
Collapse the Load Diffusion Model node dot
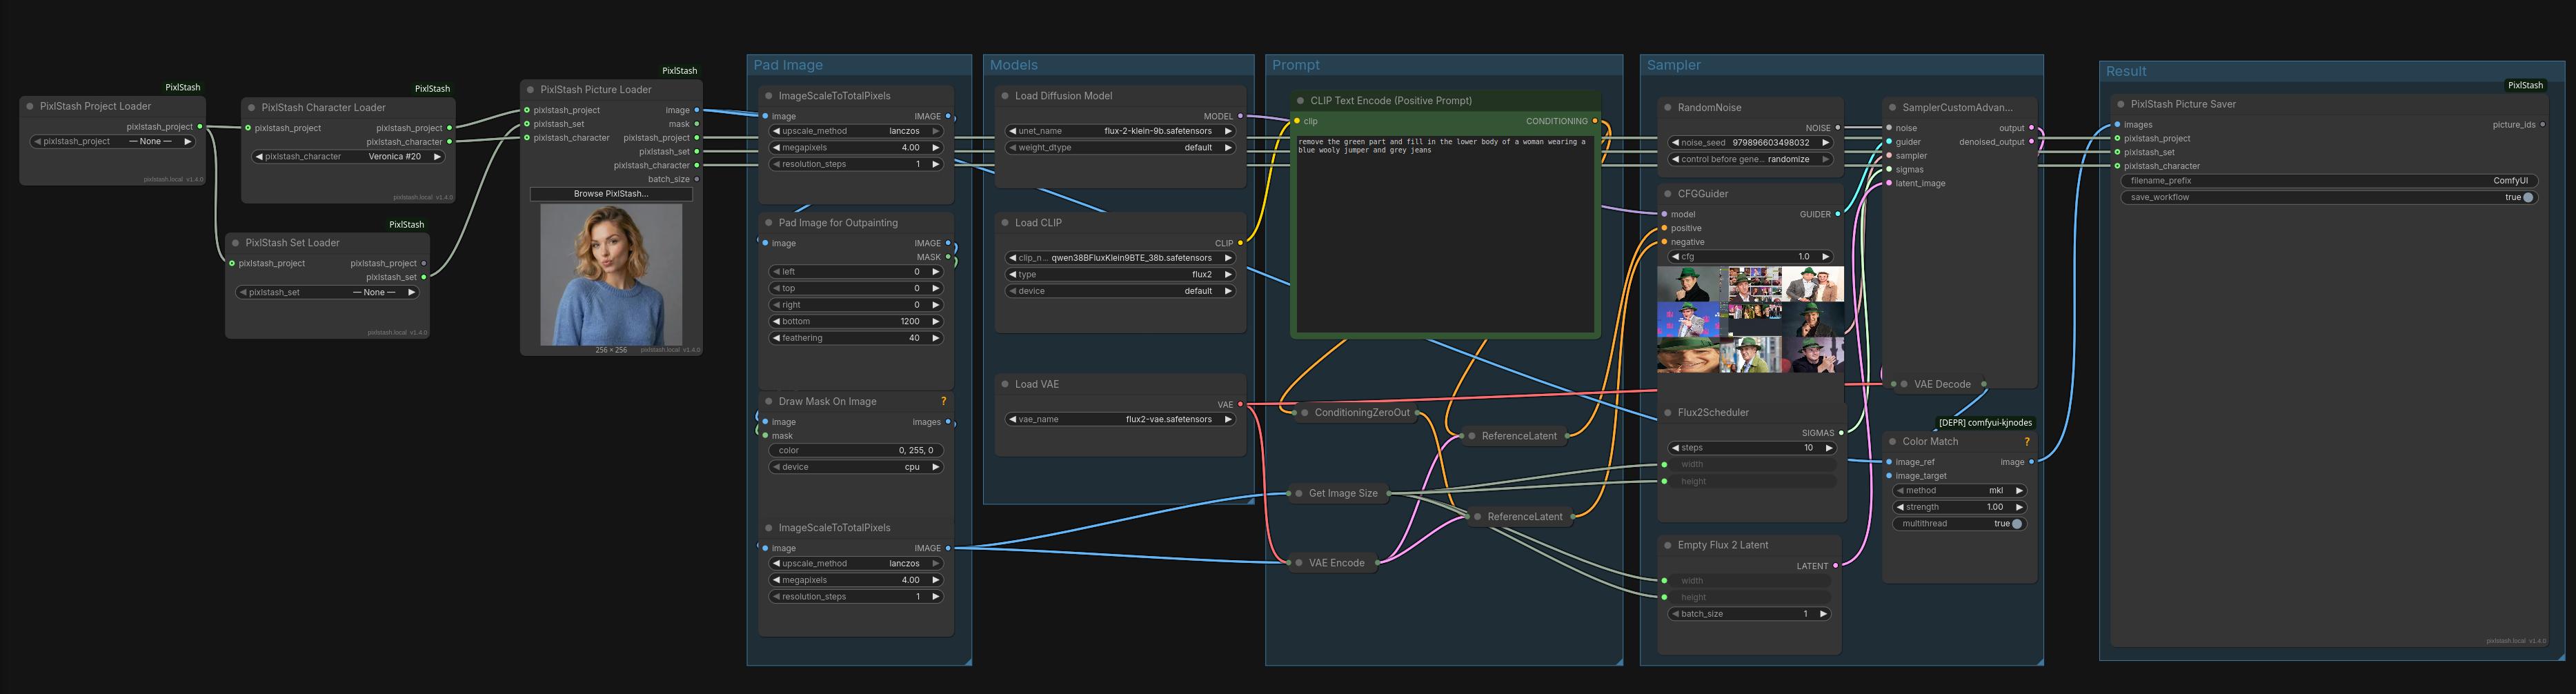point(1004,96)
